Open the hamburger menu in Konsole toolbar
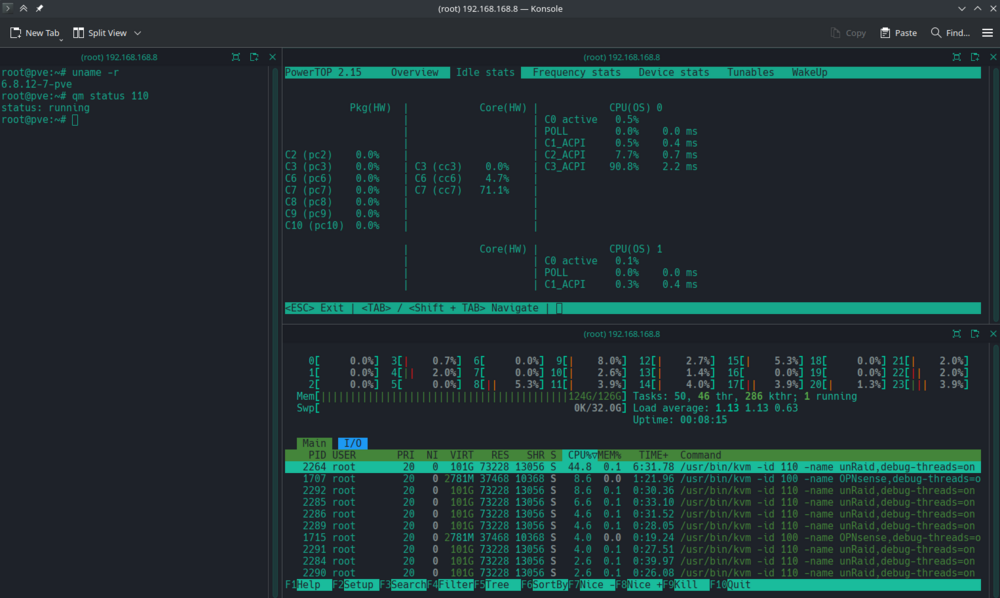The width and height of the screenshot is (1000, 598). tap(987, 33)
